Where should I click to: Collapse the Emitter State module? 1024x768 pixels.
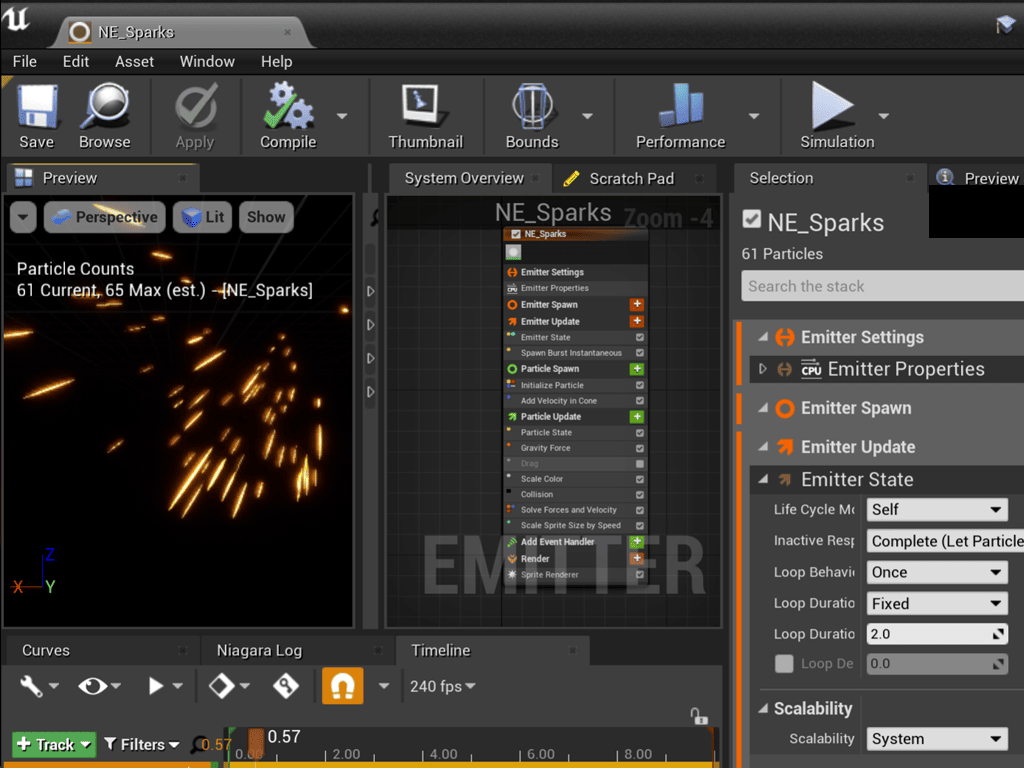tap(763, 479)
